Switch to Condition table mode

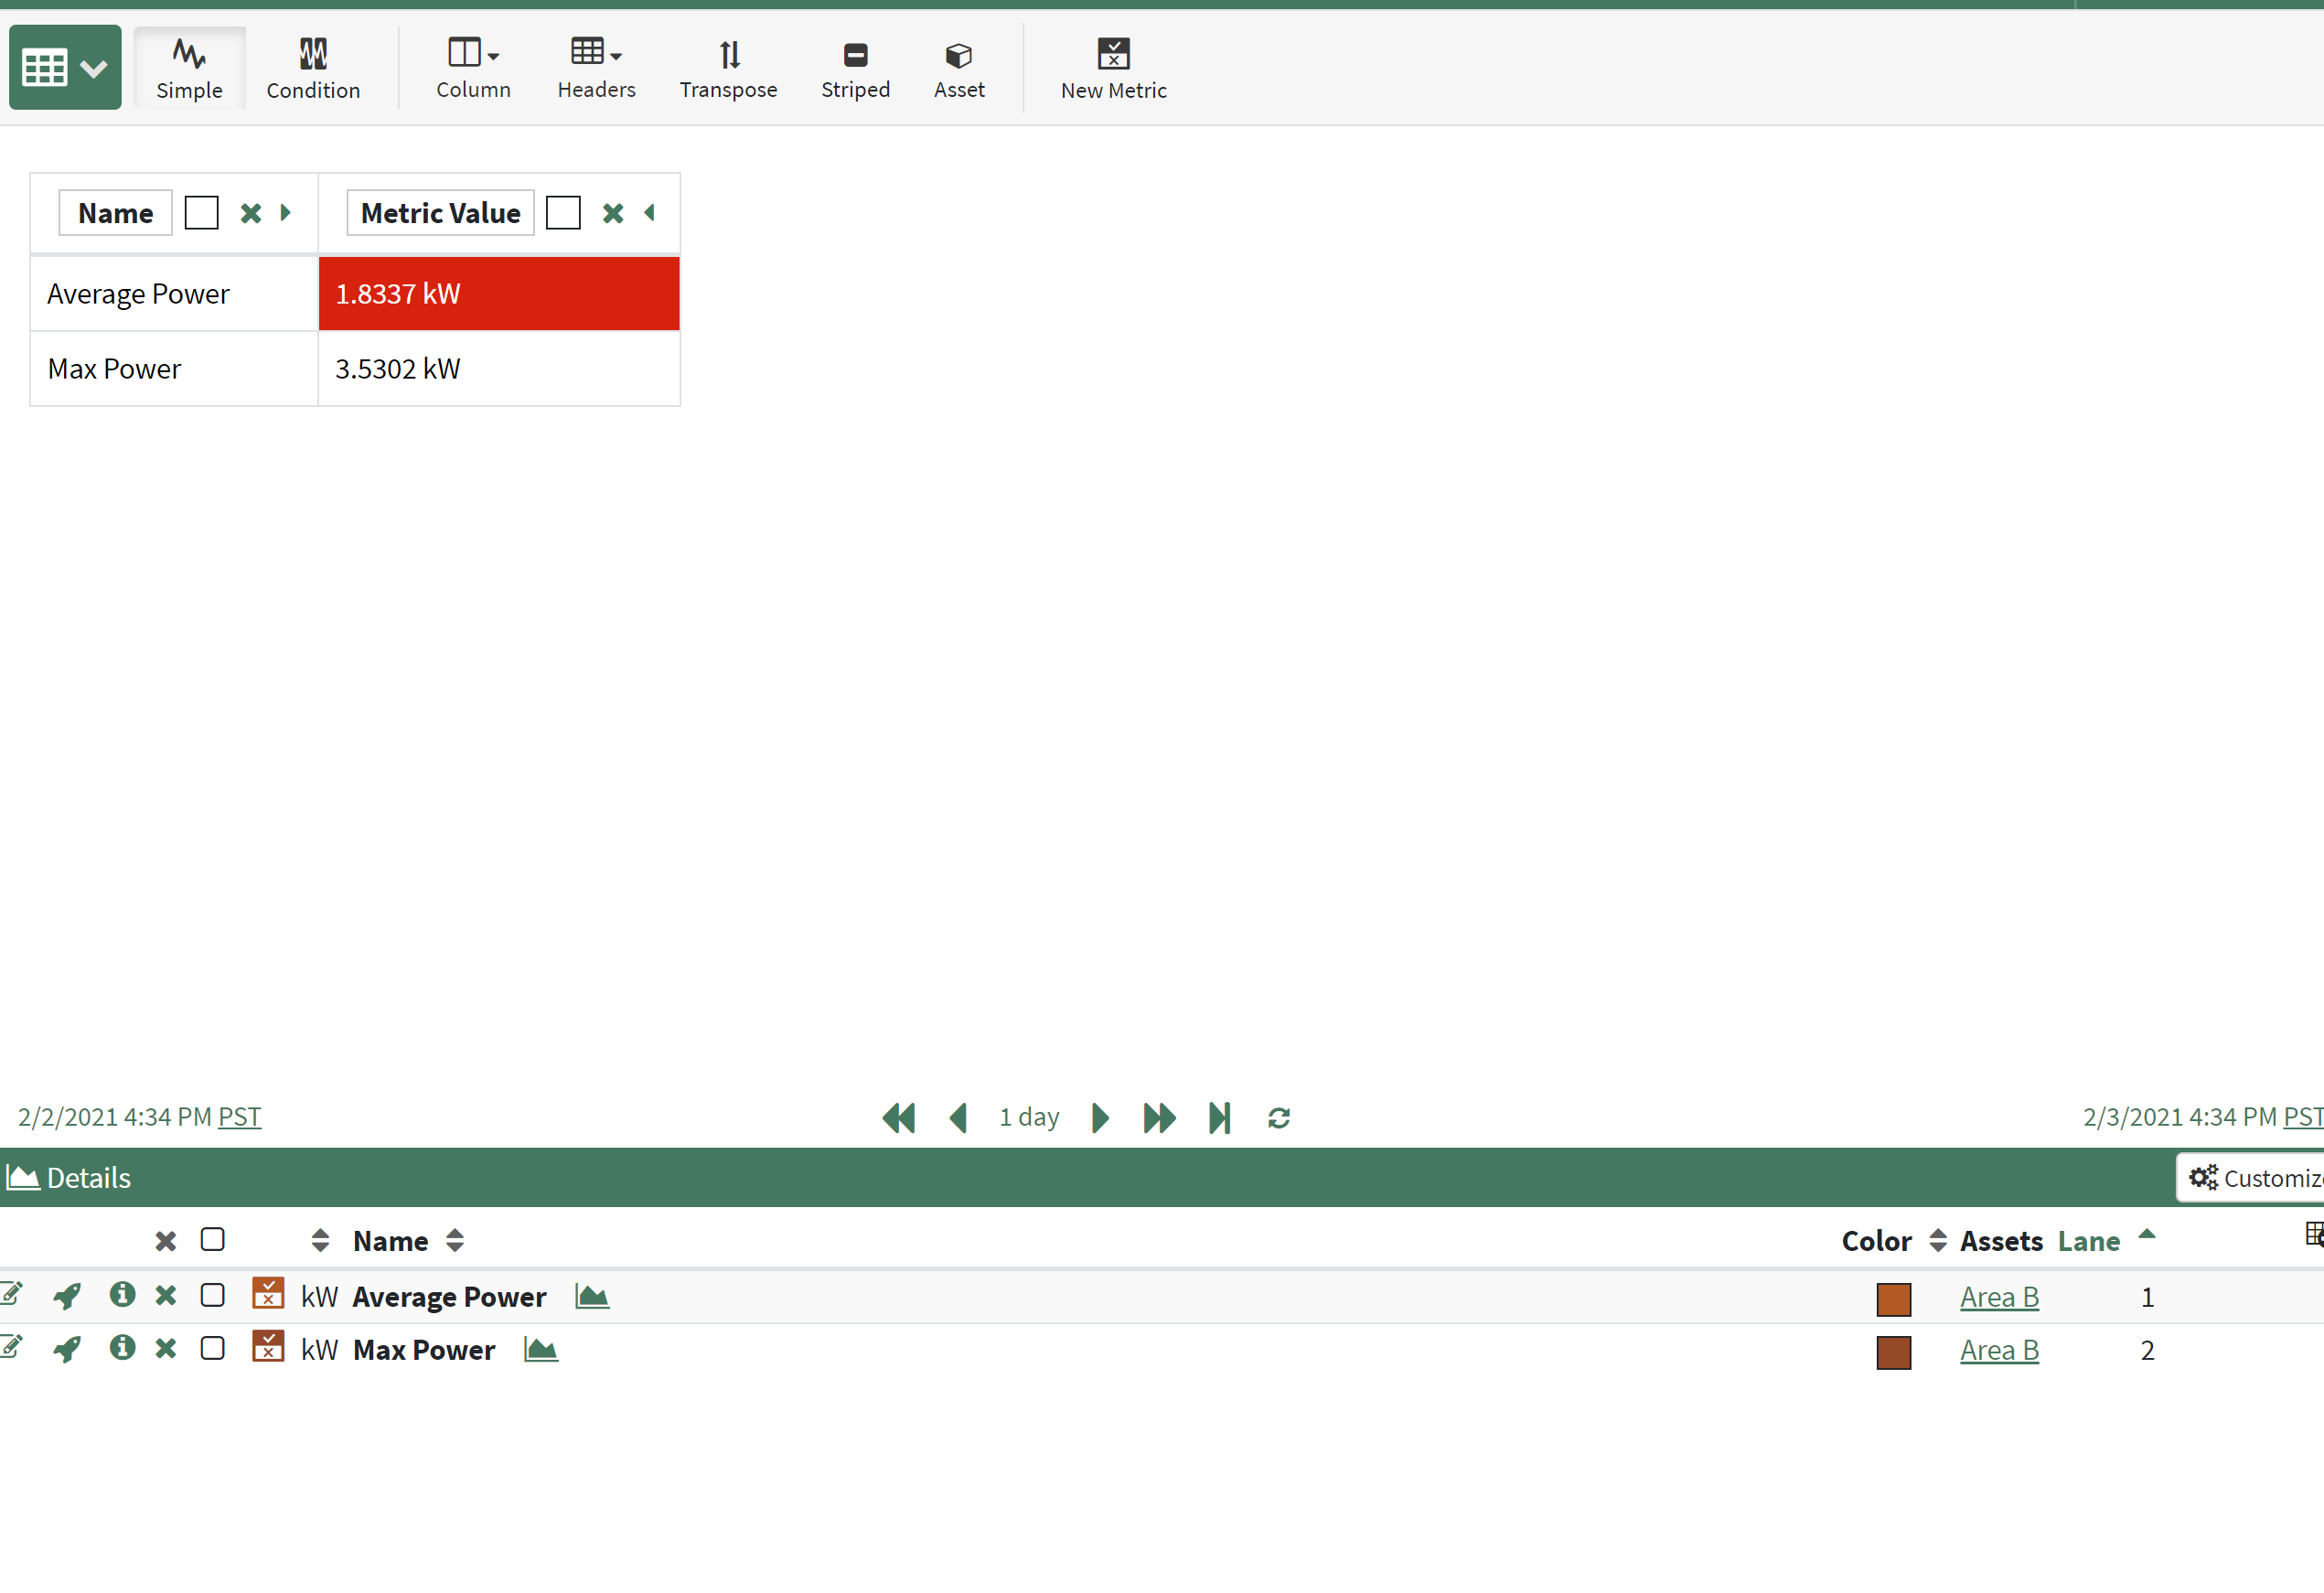(x=313, y=67)
